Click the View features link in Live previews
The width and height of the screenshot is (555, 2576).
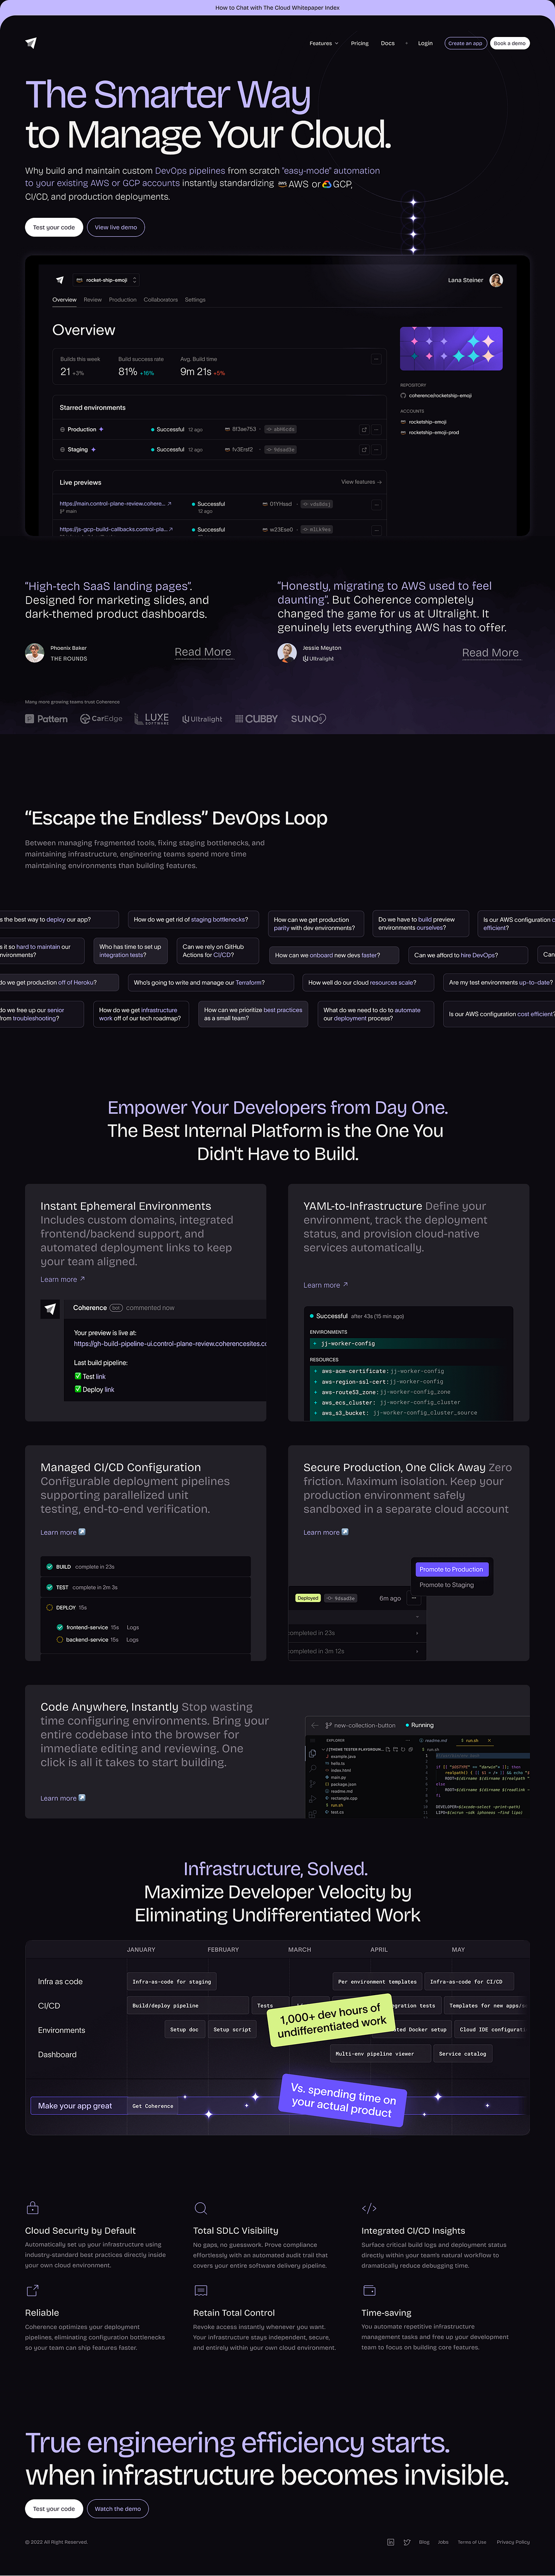tap(361, 482)
